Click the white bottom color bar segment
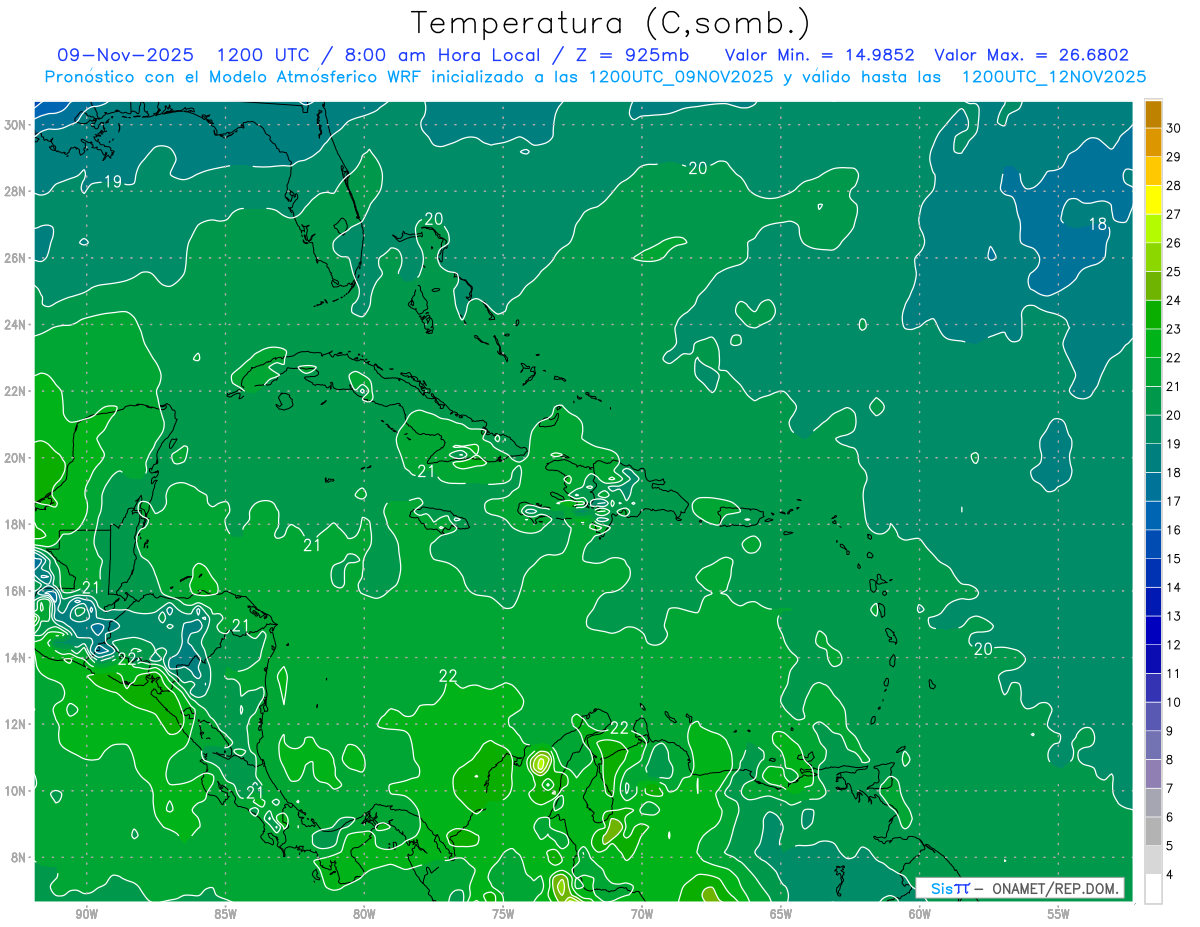Image resolution: width=1200 pixels, height=927 pixels. click(1154, 889)
